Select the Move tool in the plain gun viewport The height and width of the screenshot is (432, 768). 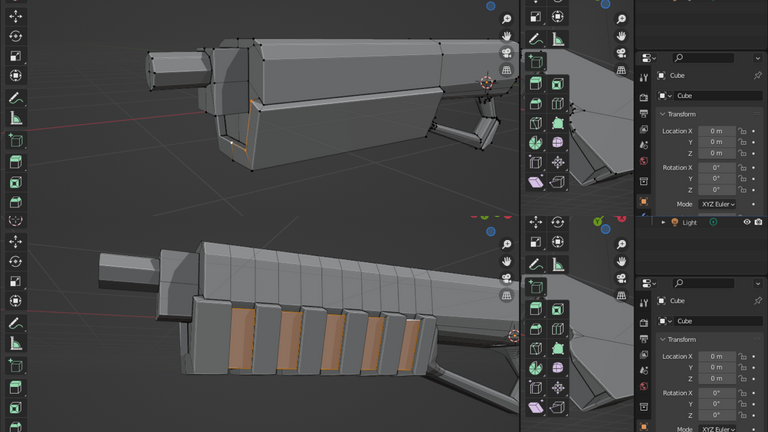coord(16,17)
